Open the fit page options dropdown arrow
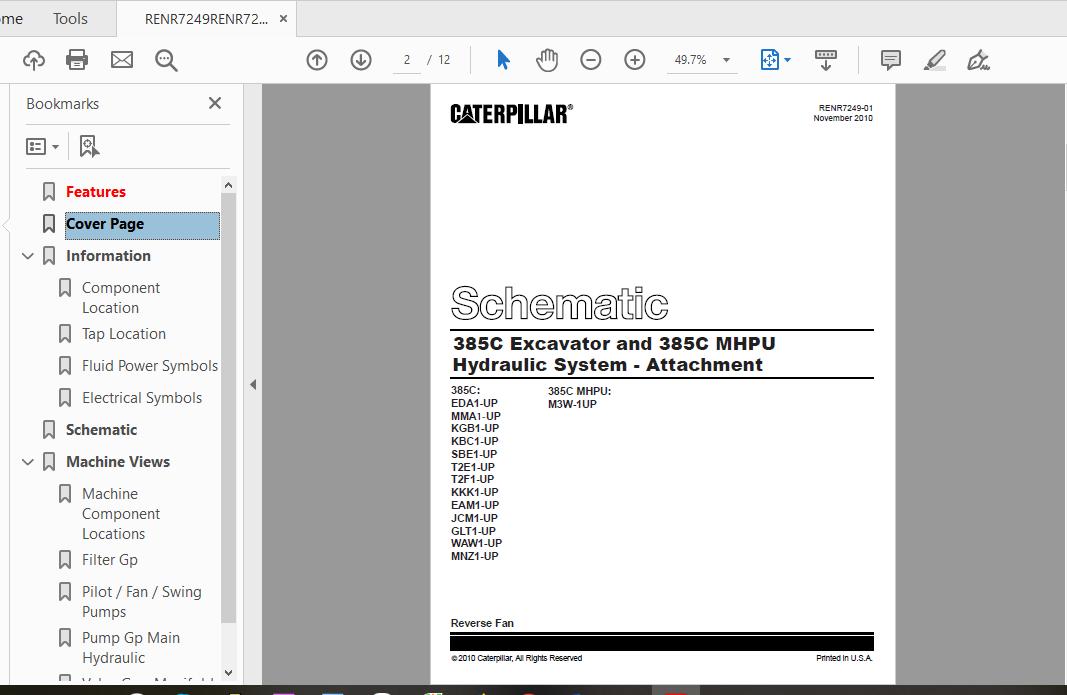The image size is (1067, 695). coord(787,61)
